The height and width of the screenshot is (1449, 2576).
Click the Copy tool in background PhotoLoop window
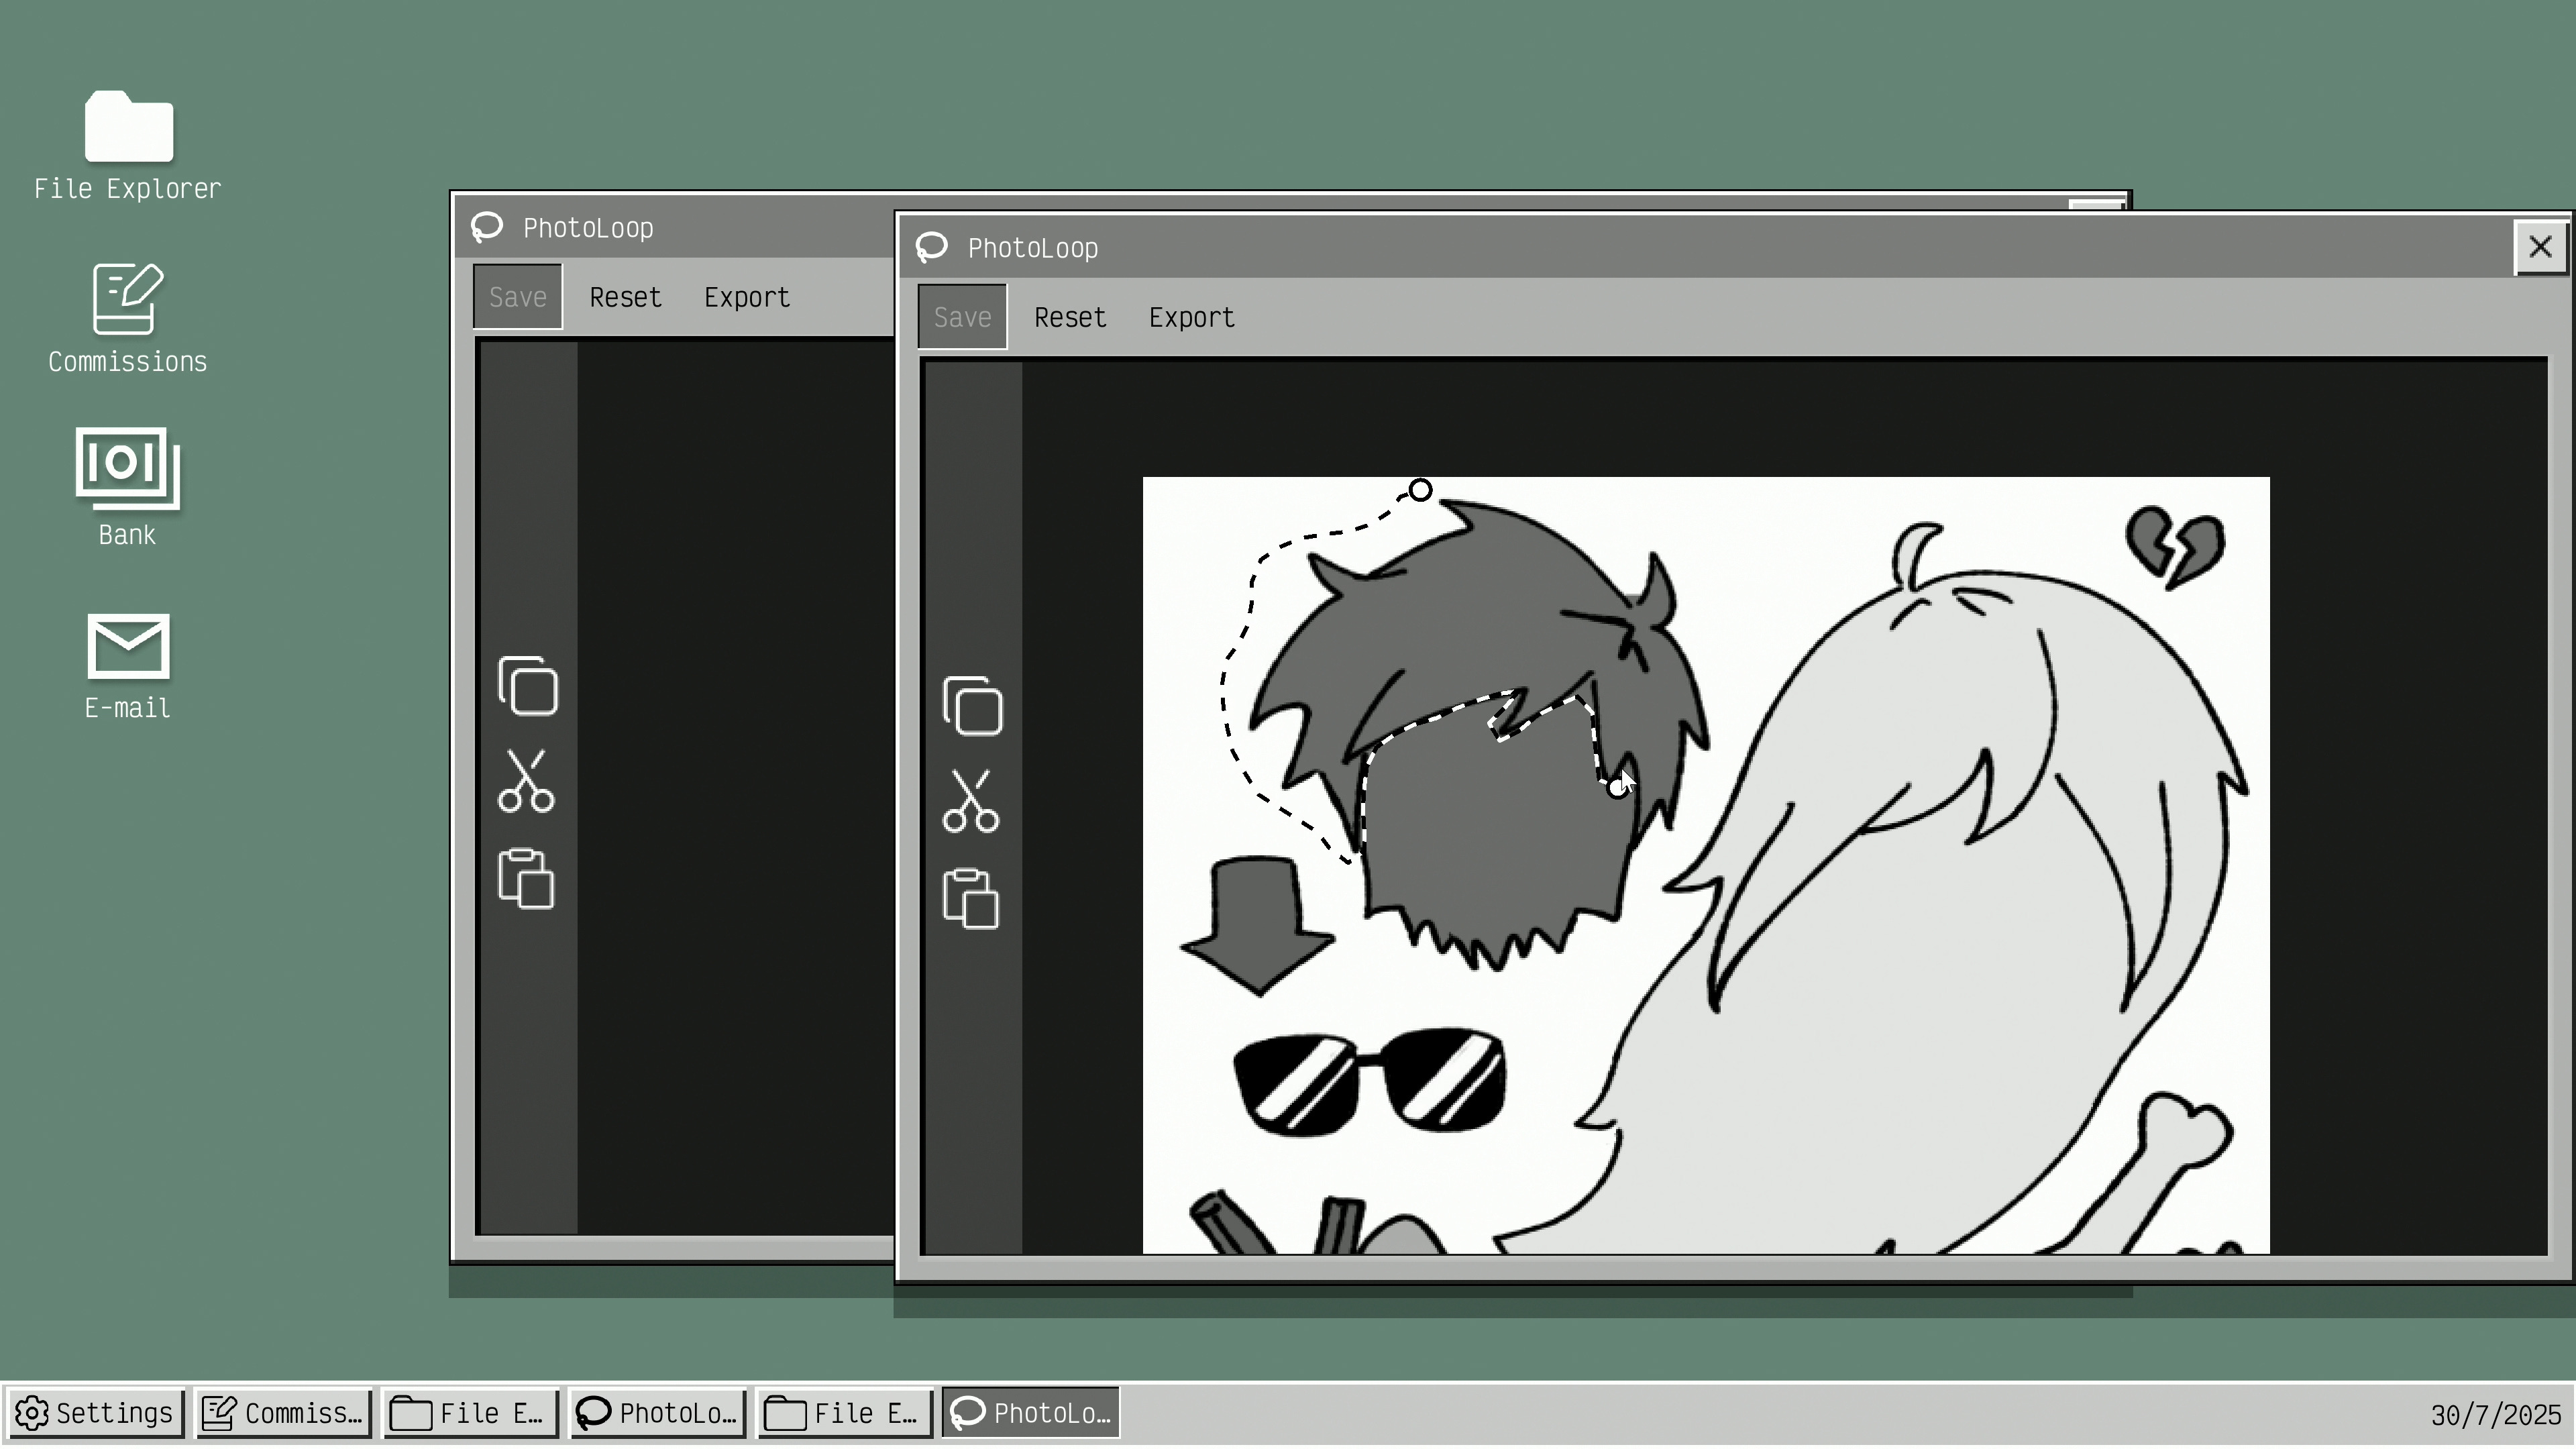(528, 687)
